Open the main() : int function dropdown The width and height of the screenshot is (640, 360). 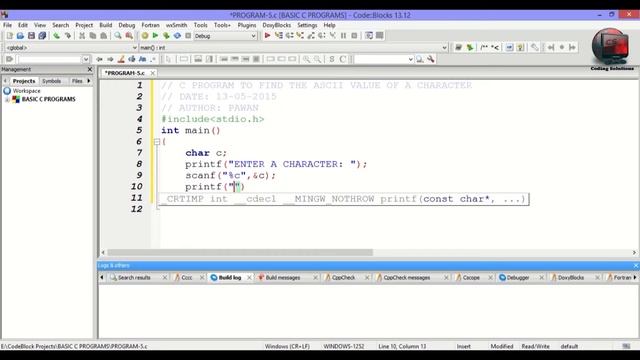pyautogui.click(x=444, y=48)
